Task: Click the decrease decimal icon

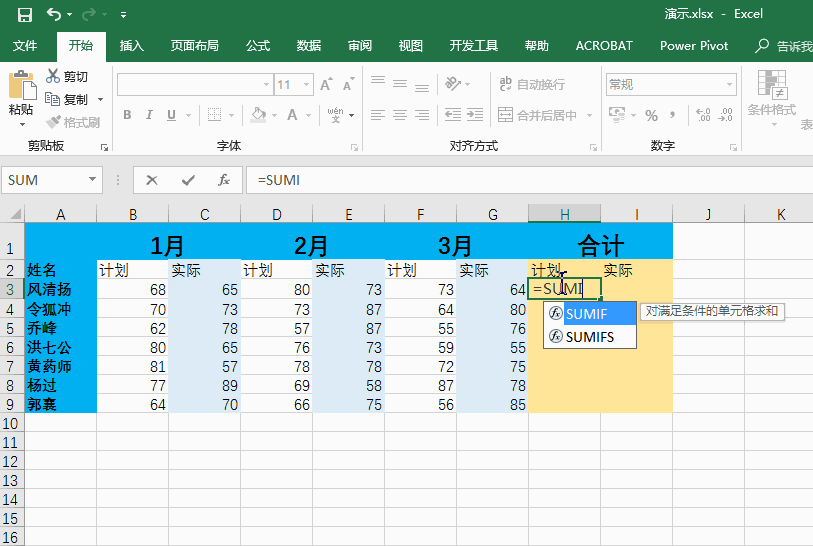Action: point(725,115)
